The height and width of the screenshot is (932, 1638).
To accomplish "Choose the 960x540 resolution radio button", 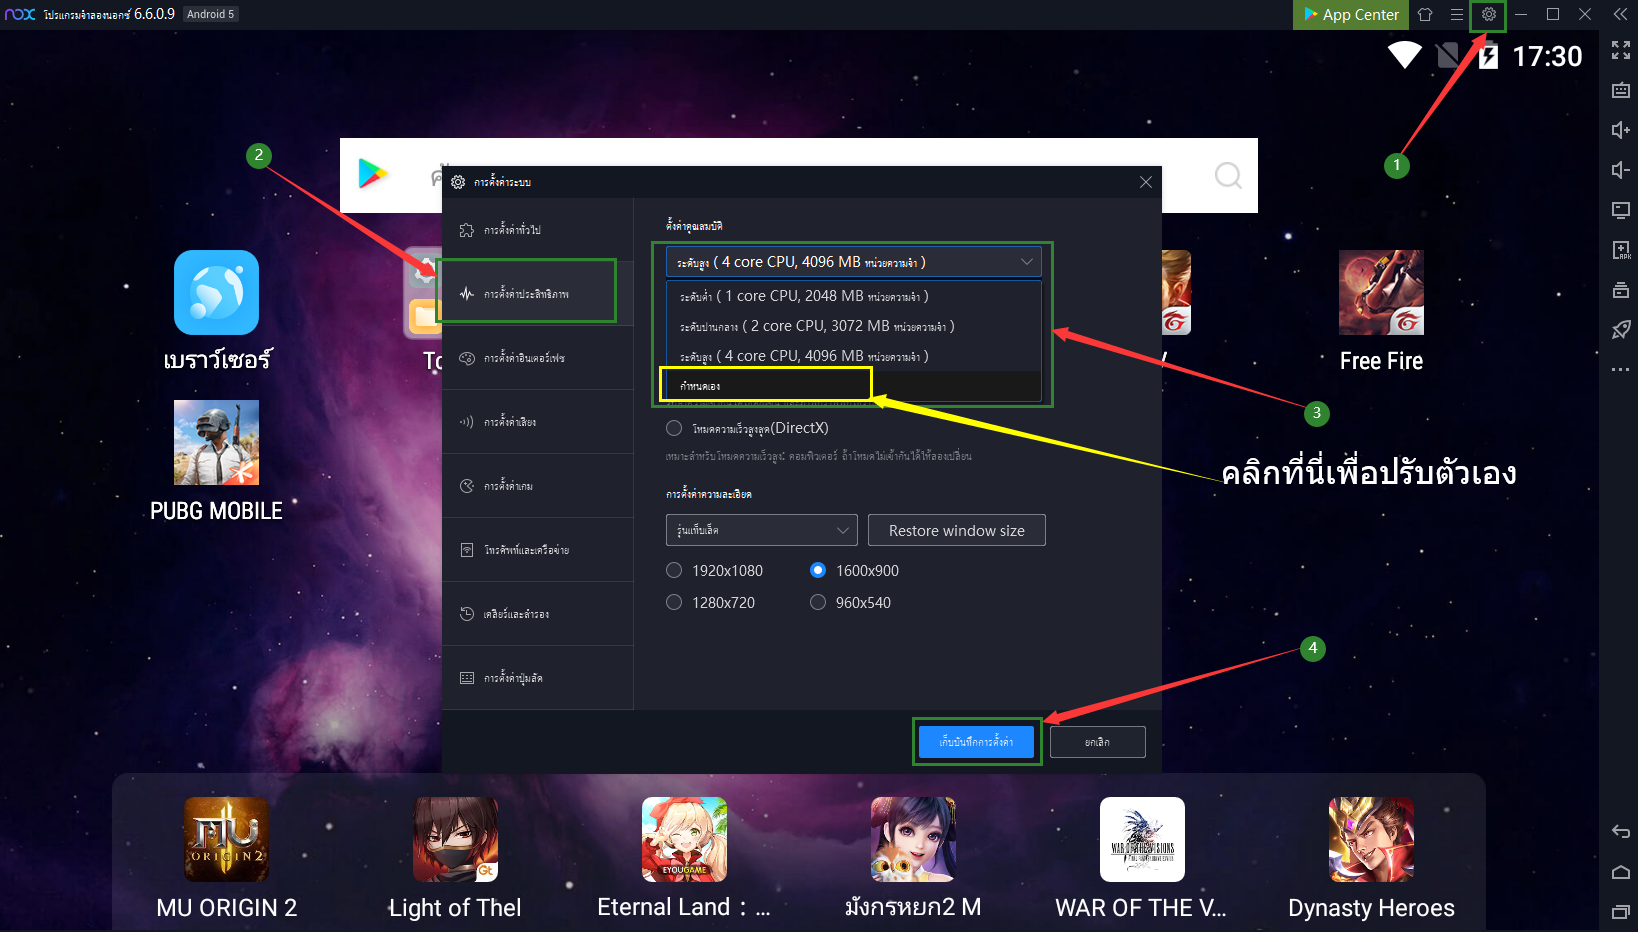I will pyautogui.click(x=818, y=603).
